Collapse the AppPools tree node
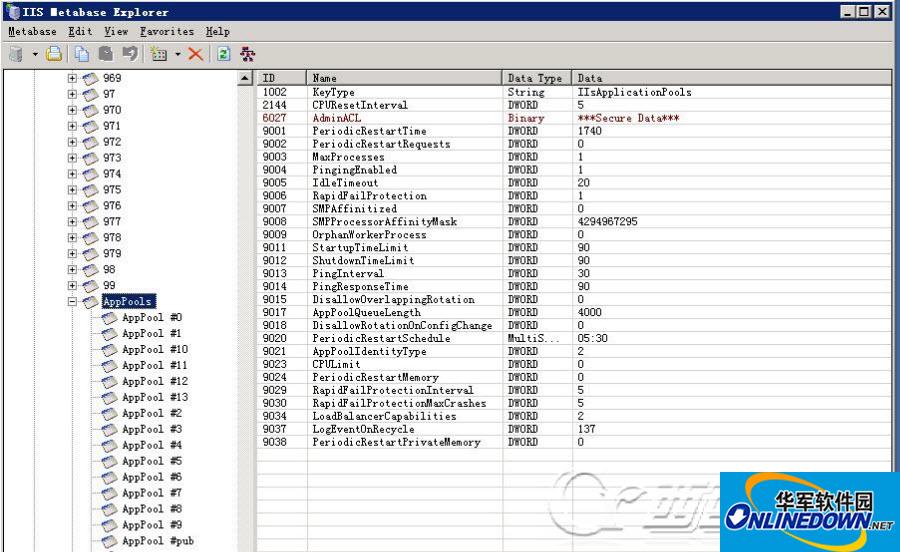The height and width of the screenshot is (552, 900). coord(72,301)
